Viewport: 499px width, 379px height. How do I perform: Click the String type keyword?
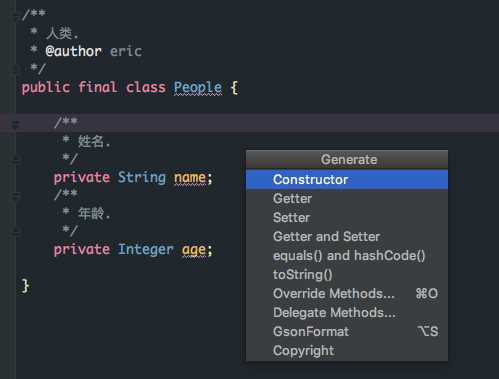[x=142, y=178]
